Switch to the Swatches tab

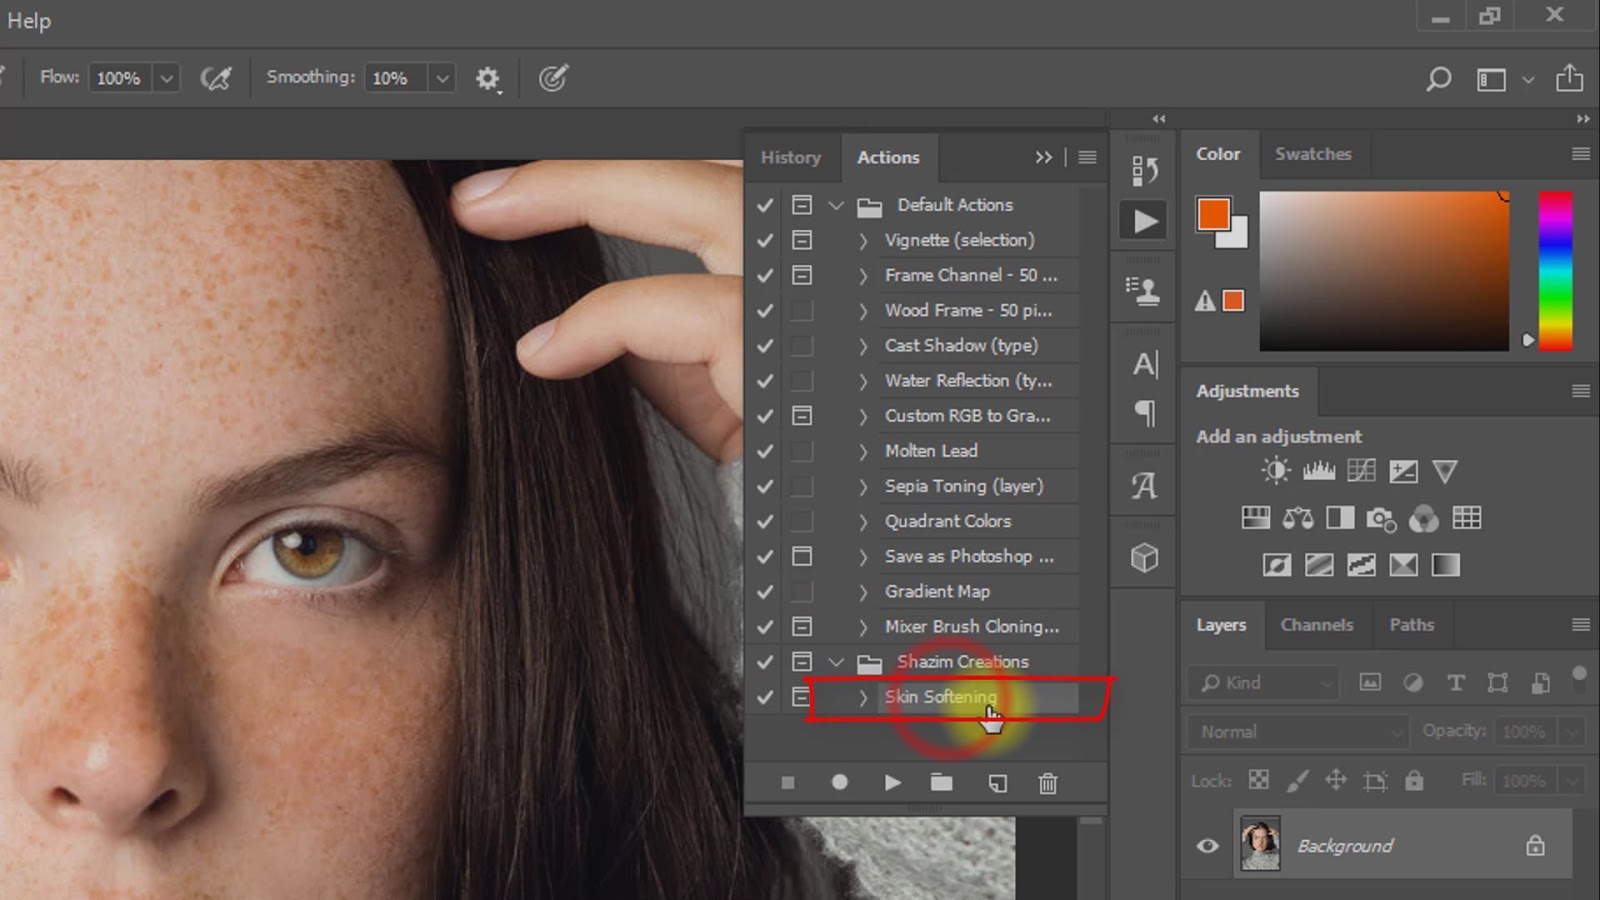coord(1312,154)
